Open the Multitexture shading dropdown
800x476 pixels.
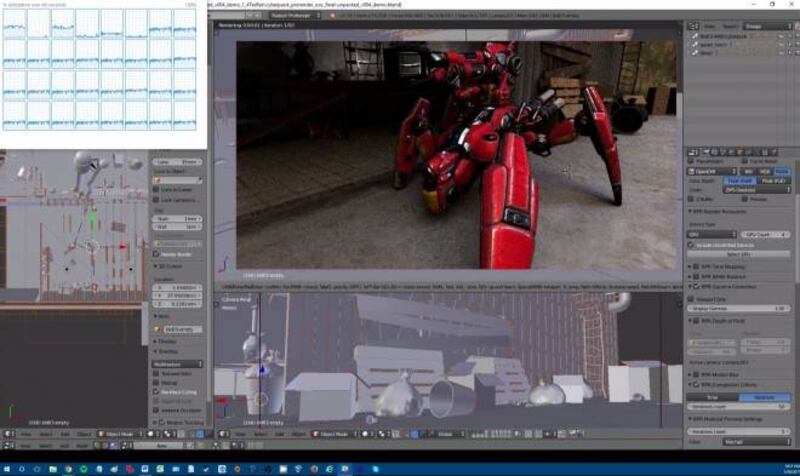[x=177, y=364]
